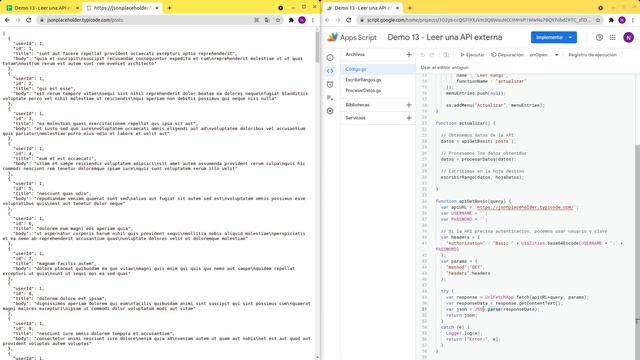Open Project Settings gear in sidebar

(330, 111)
